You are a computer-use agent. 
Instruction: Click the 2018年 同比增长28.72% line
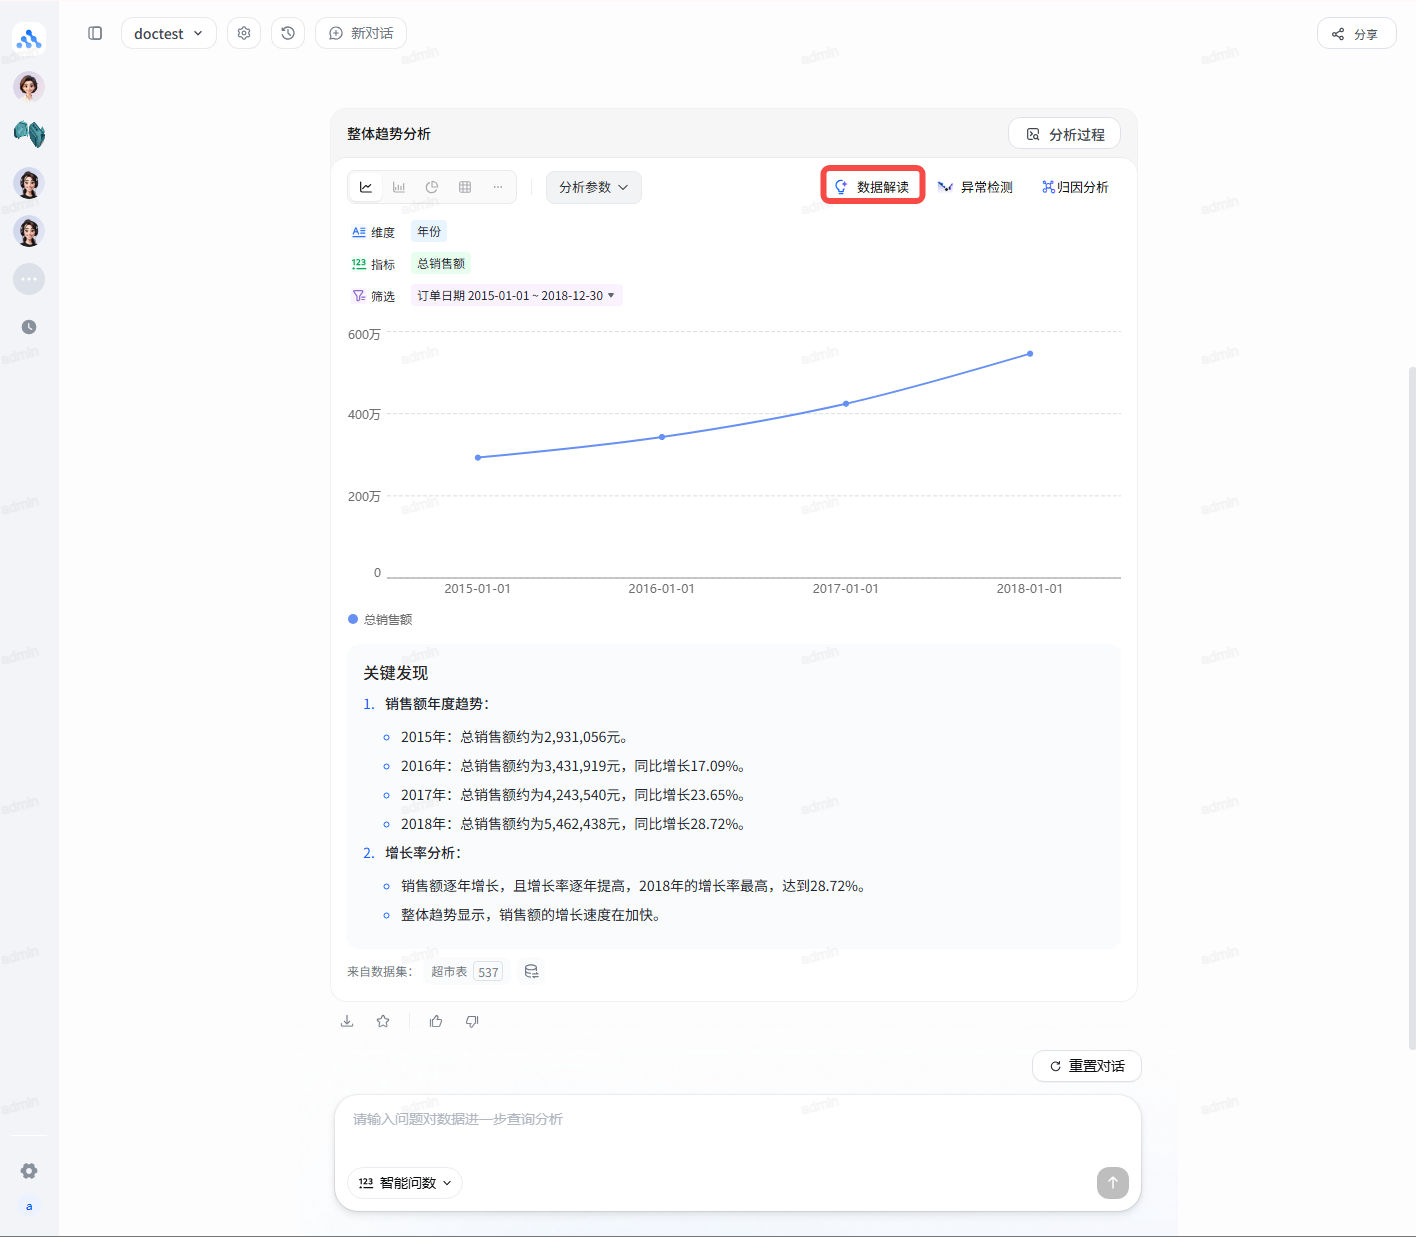click(x=573, y=824)
